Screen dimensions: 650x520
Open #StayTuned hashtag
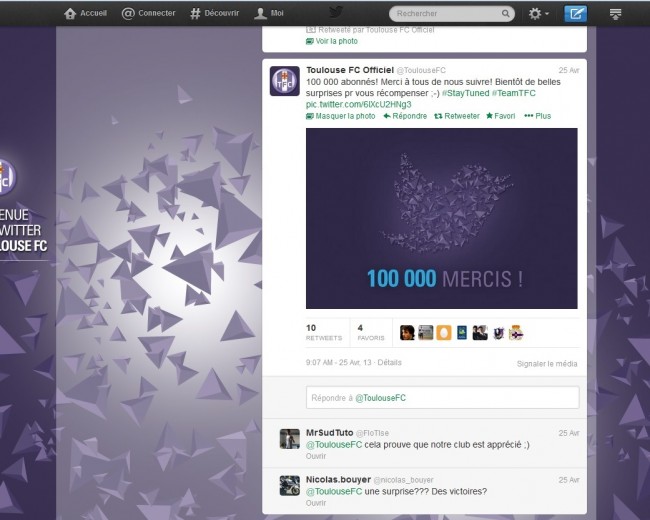466,93
